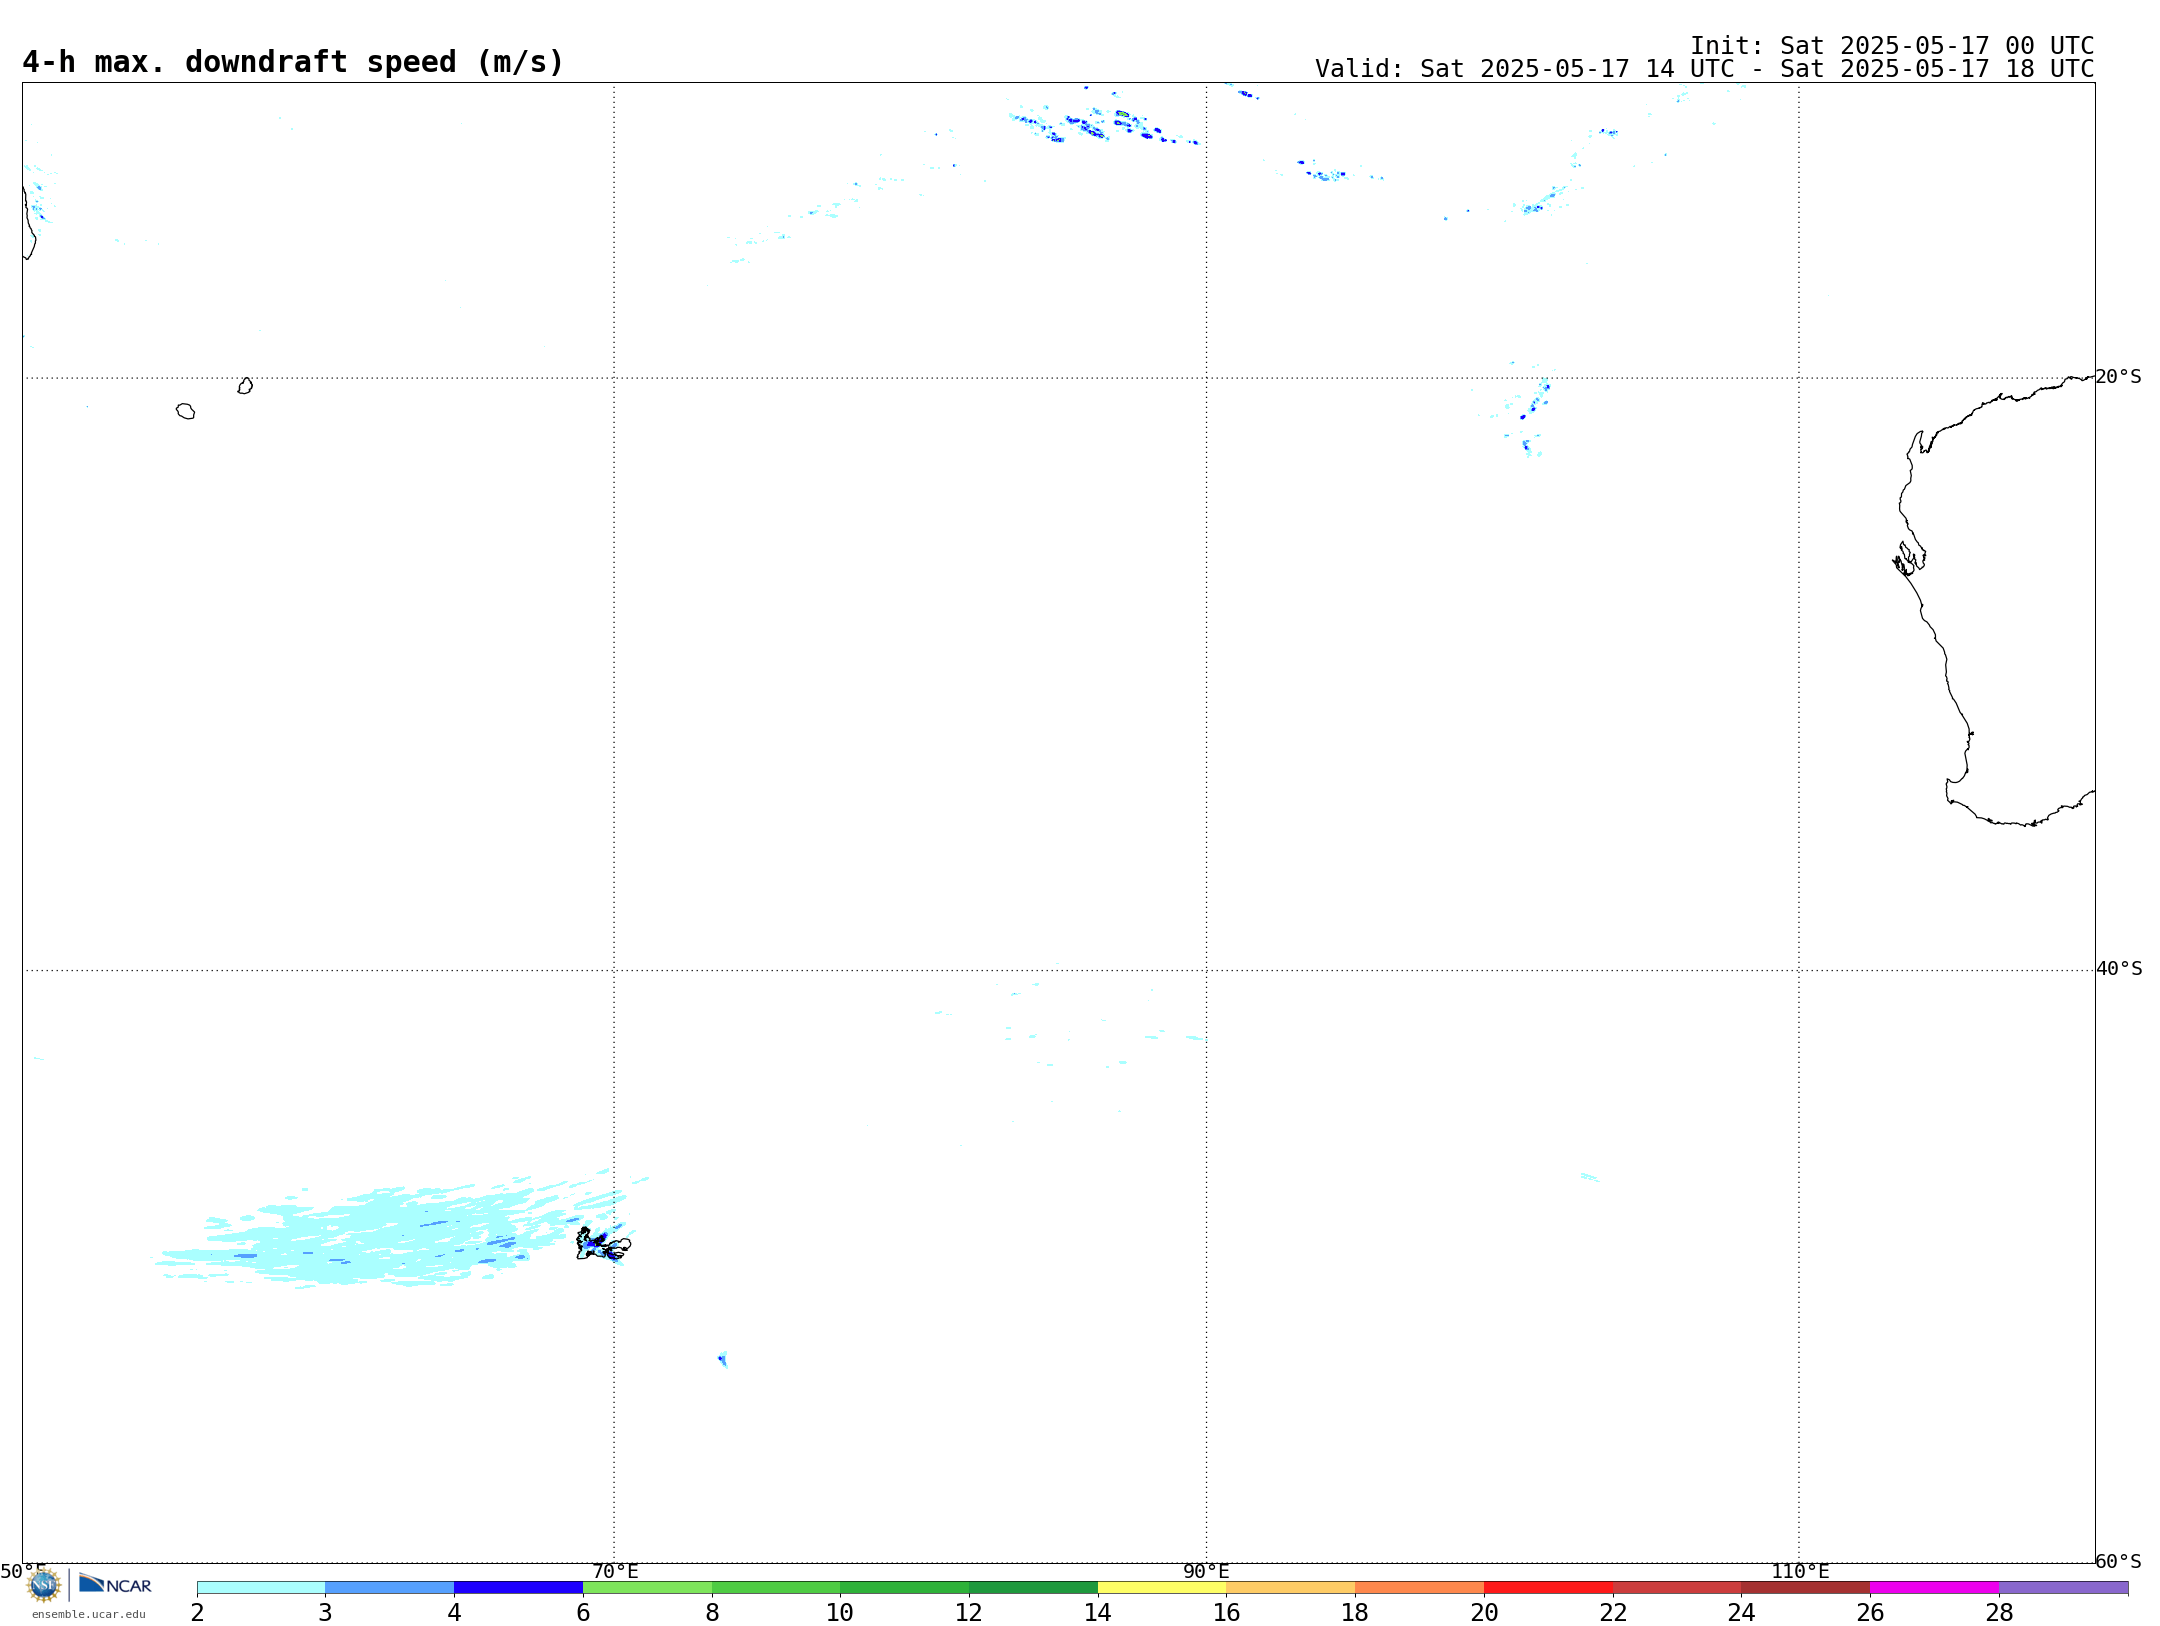Click the sky blue 3–4 m/s swatch

390,1588
